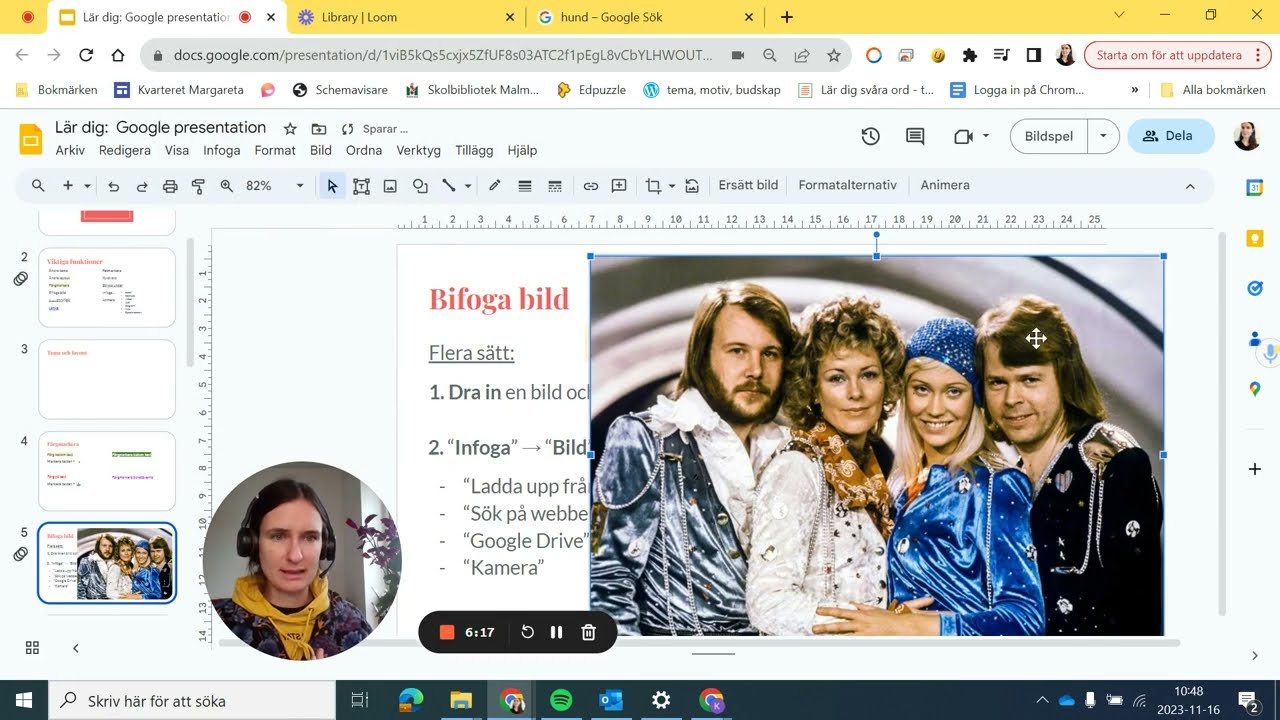Stop the Loom recording
The width and height of the screenshot is (1280, 720).
coord(447,632)
